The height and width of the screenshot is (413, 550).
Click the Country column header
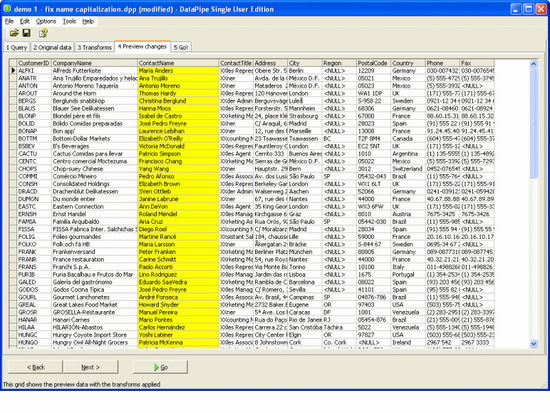pos(408,63)
